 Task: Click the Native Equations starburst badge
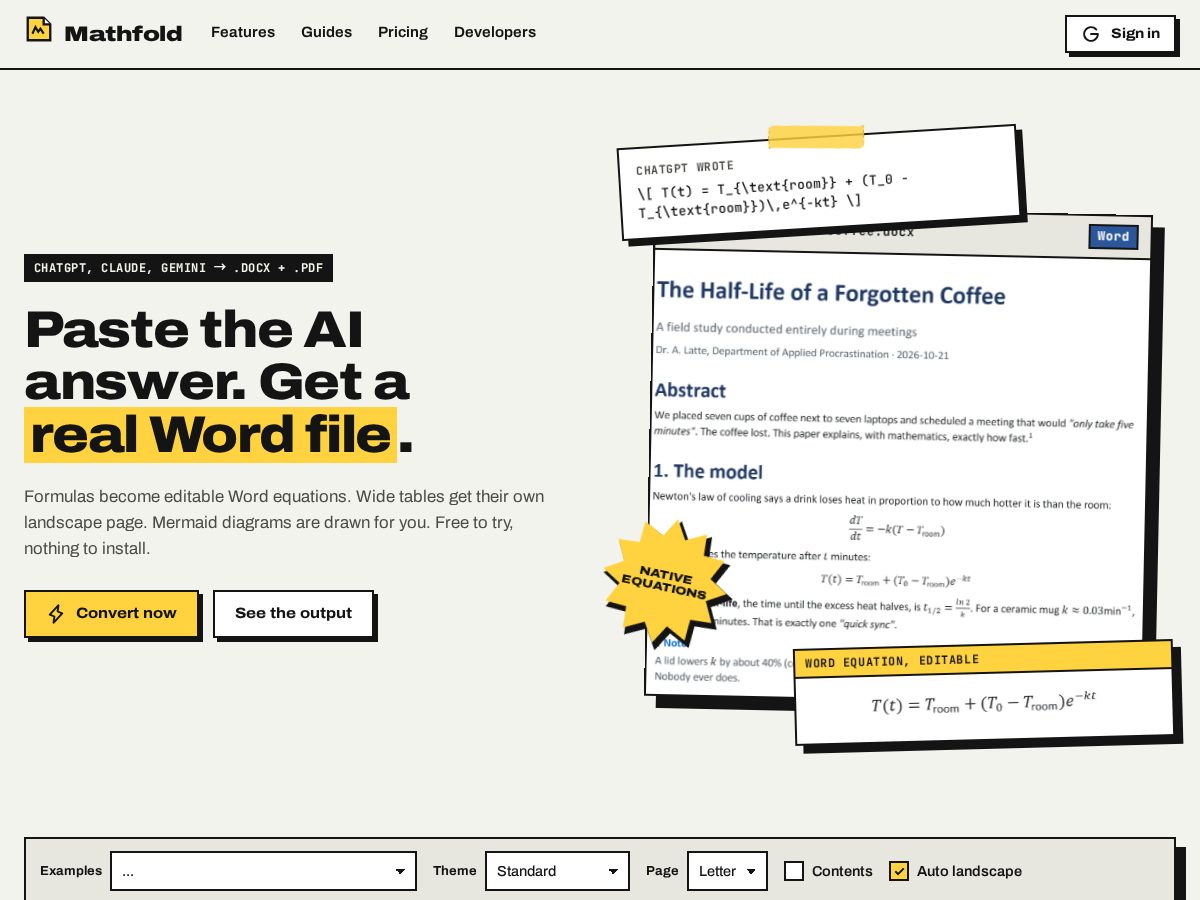[666, 582]
